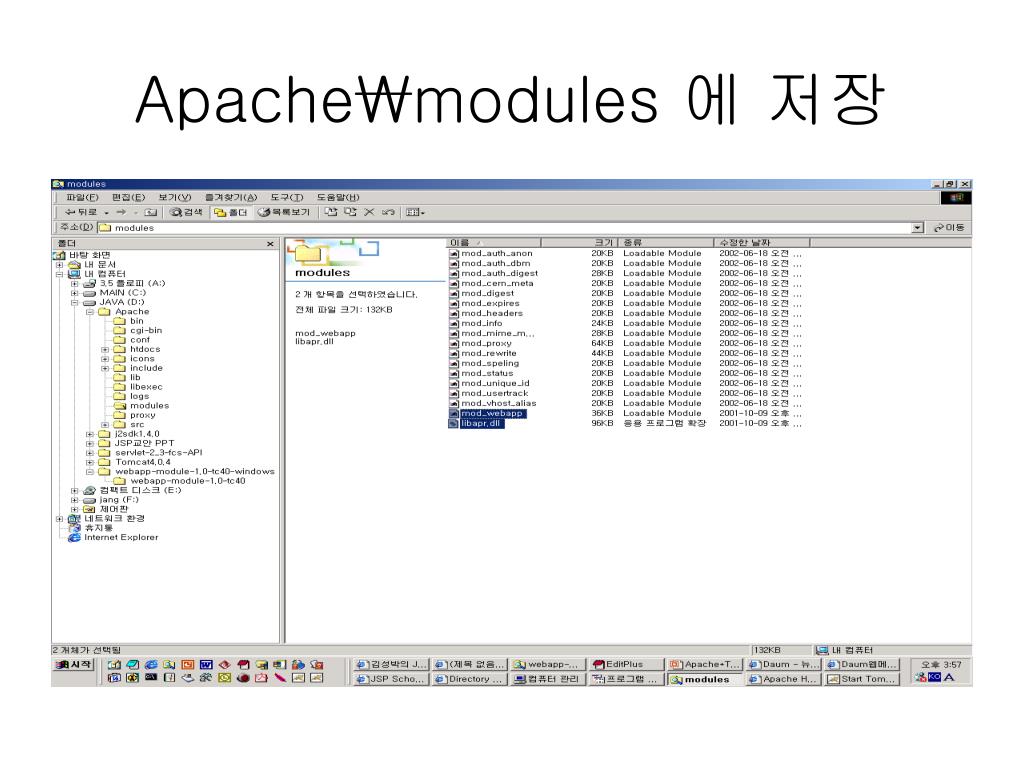Image resolution: width=1024 pixels, height=768 pixels.
Task: Open the Back button history dropdown arrow
Action: click(106, 213)
